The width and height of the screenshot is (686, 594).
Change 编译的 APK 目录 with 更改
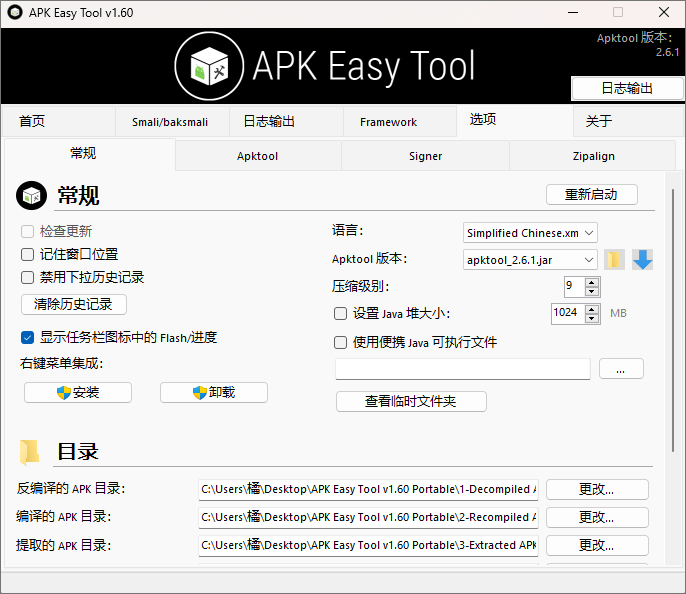[597, 517]
